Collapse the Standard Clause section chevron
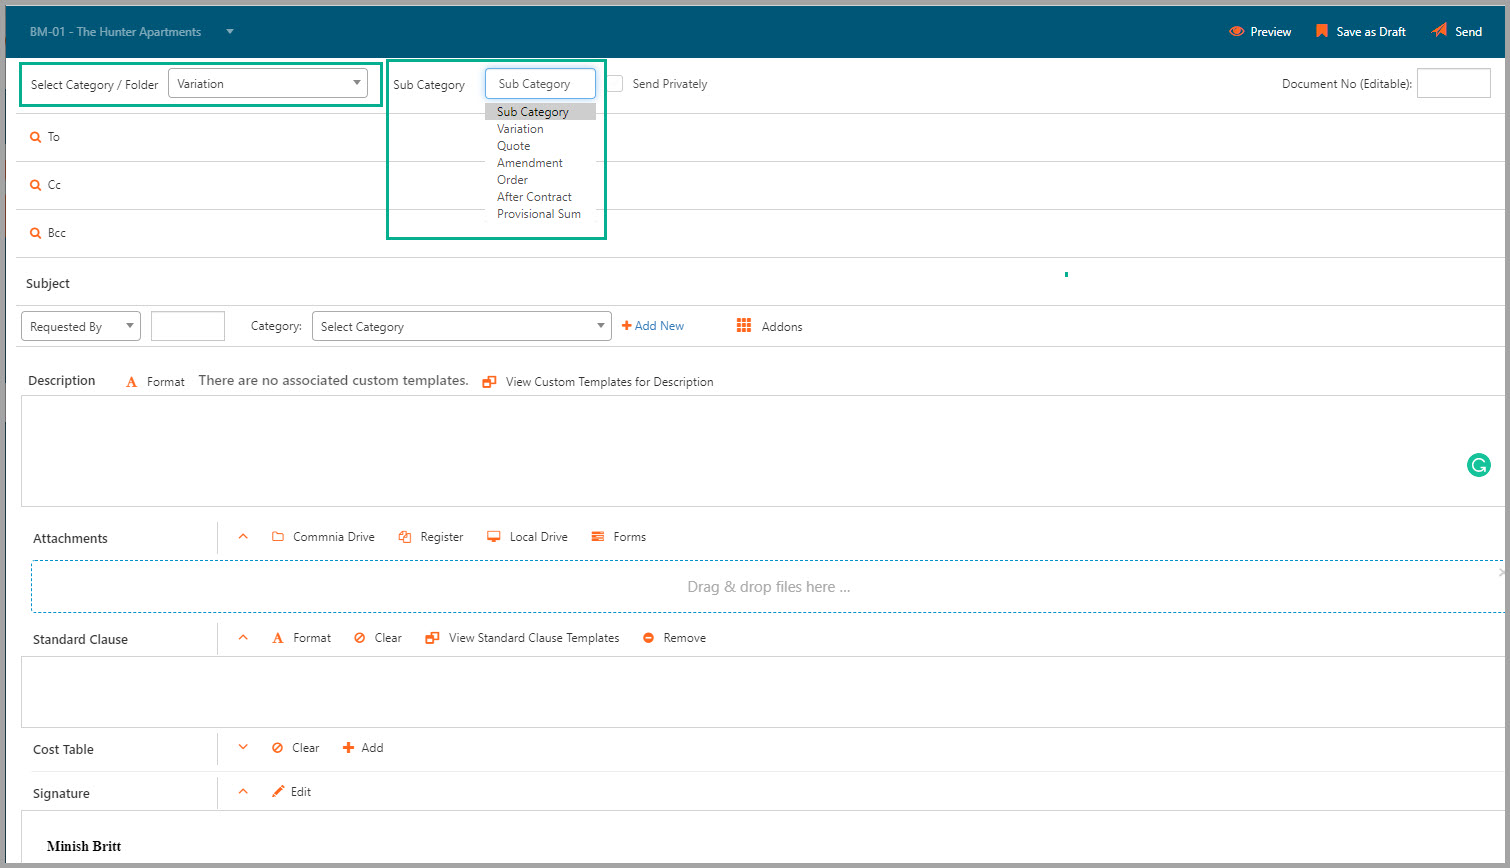 243,638
